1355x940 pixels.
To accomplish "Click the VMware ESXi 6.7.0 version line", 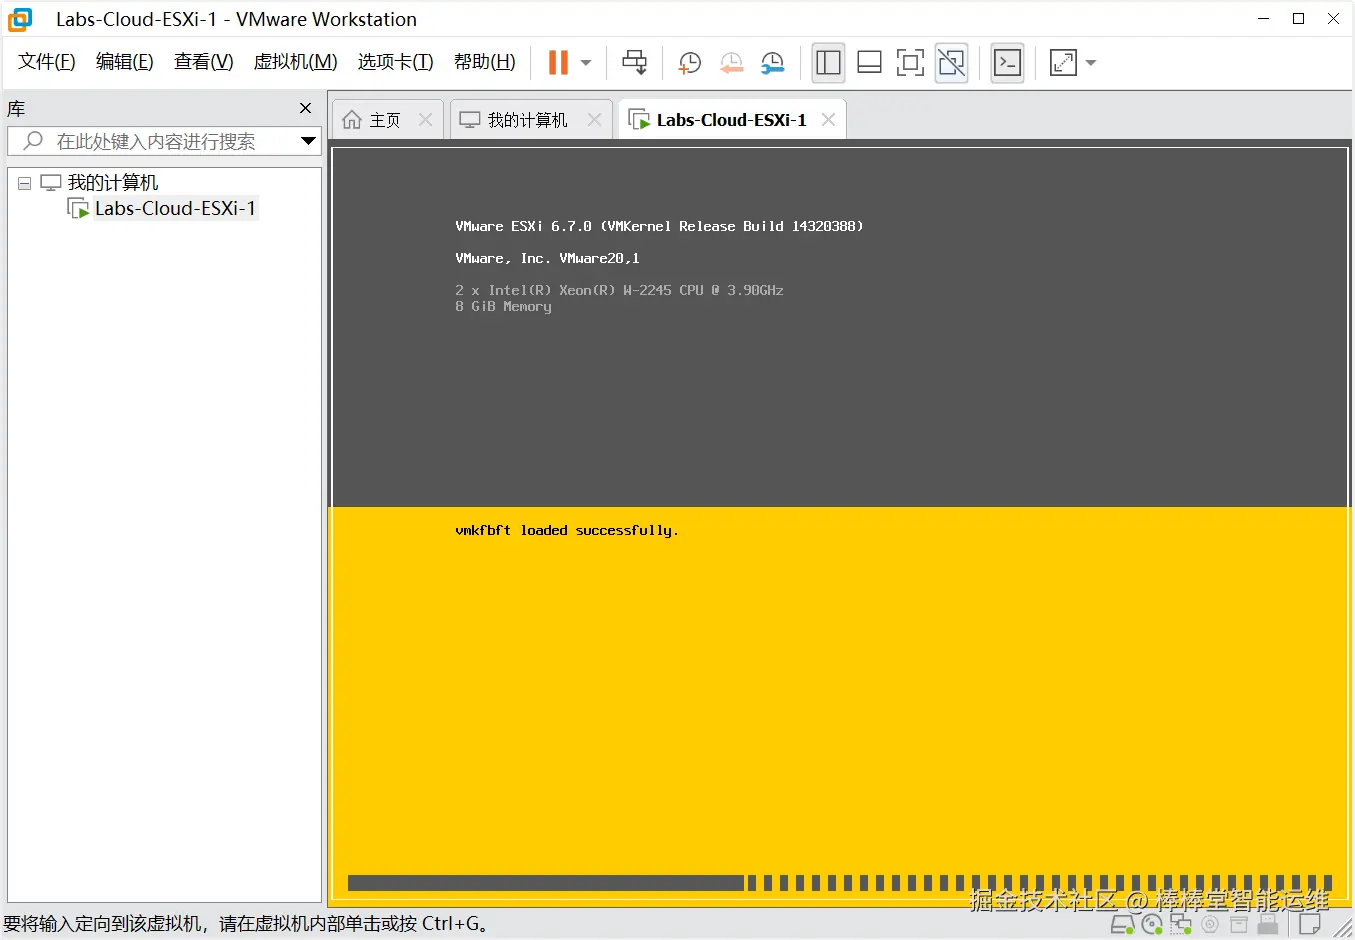I will pyautogui.click(x=659, y=226).
